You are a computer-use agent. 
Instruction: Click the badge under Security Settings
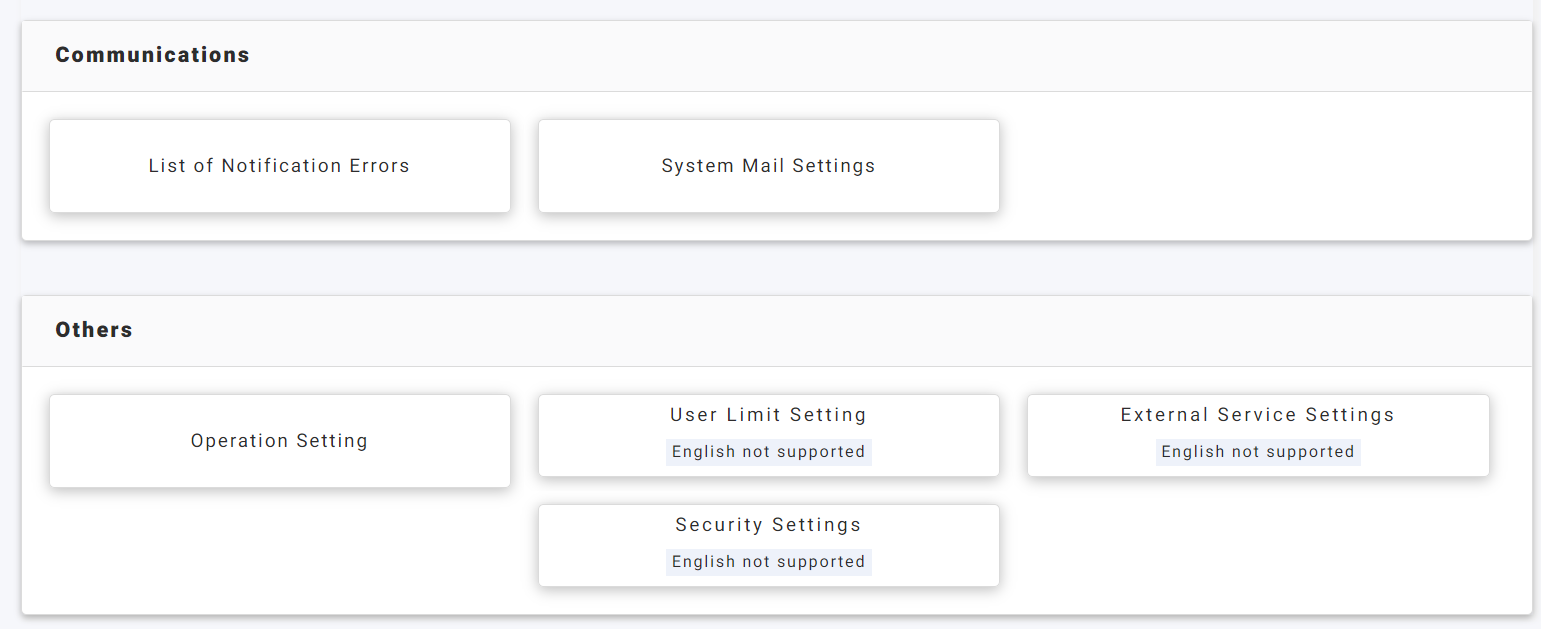tap(768, 562)
